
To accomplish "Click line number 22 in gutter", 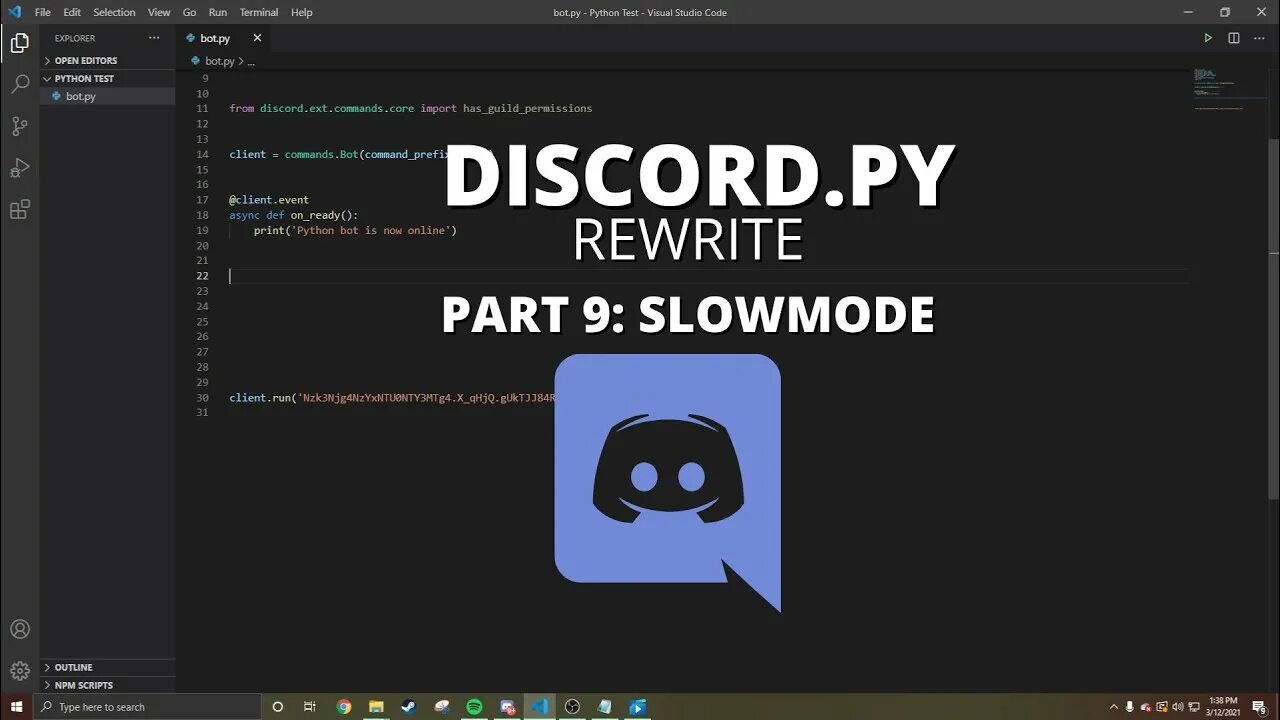I will (203, 276).
